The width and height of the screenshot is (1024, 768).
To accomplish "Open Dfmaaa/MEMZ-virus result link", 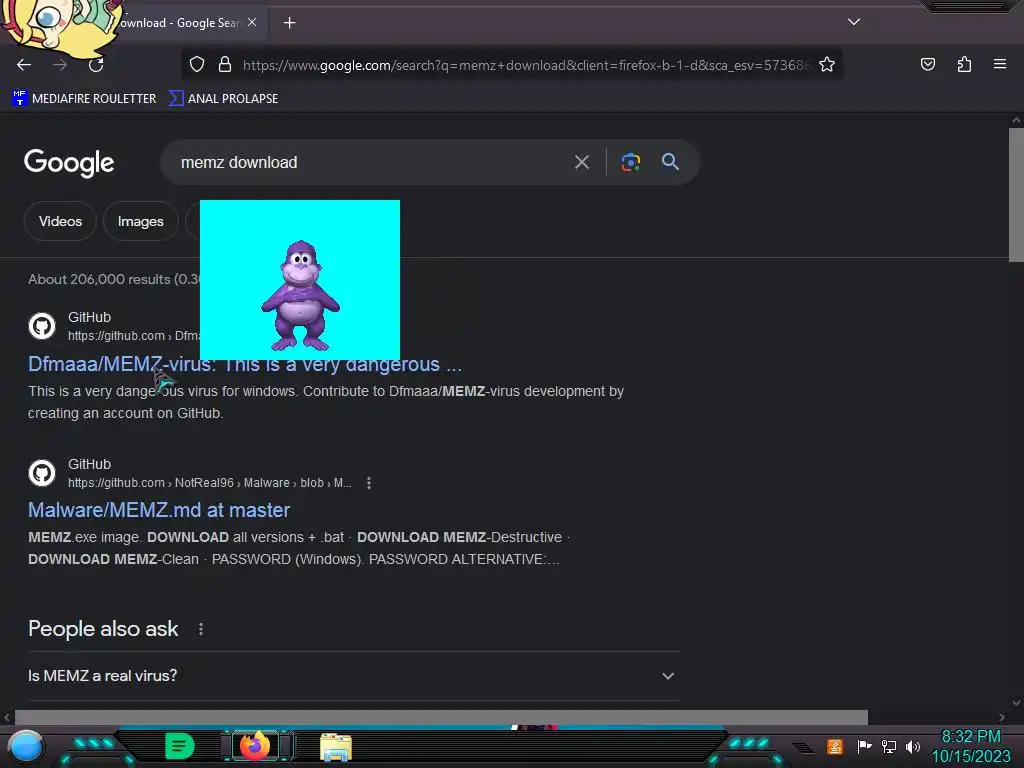I will click(245, 364).
